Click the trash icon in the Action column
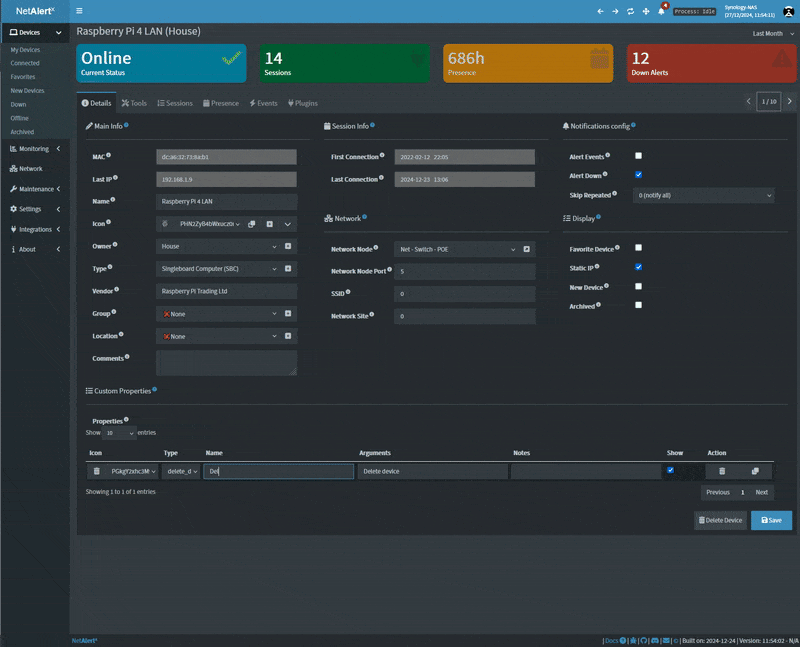Image resolution: width=800 pixels, height=647 pixels. (x=722, y=471)
